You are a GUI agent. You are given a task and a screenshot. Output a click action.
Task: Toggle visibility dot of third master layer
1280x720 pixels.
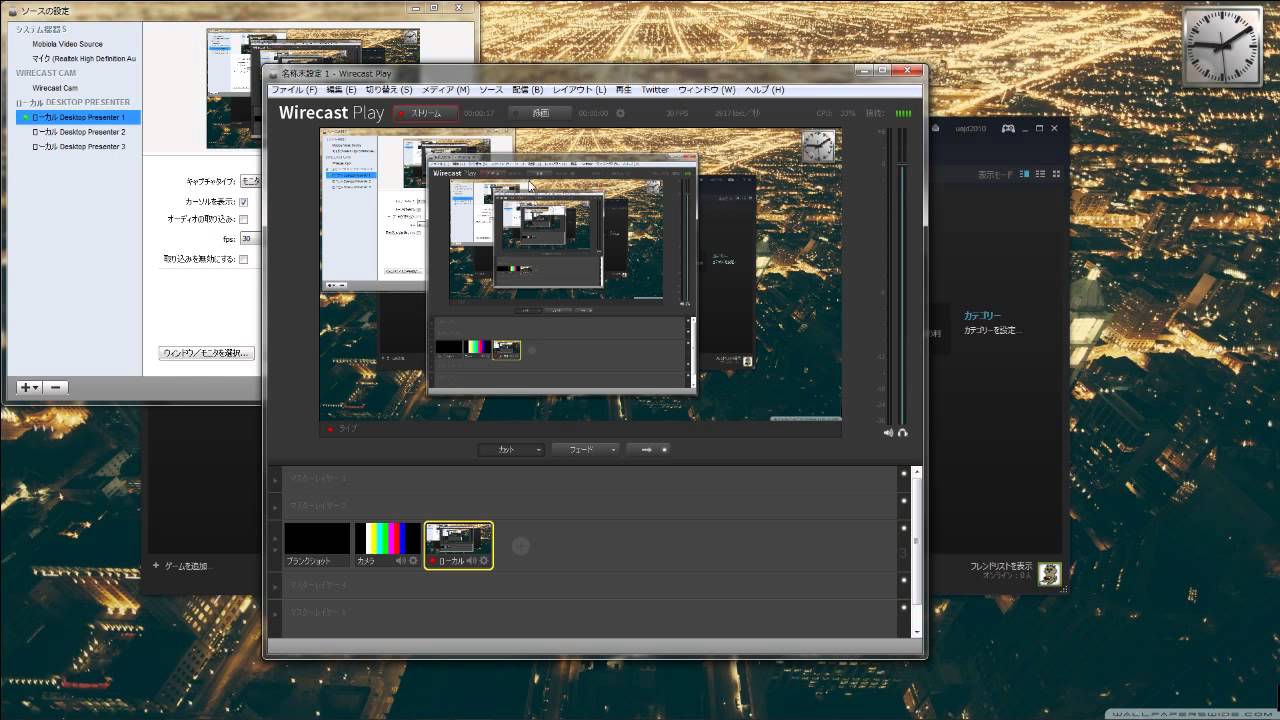click(903, 528)
